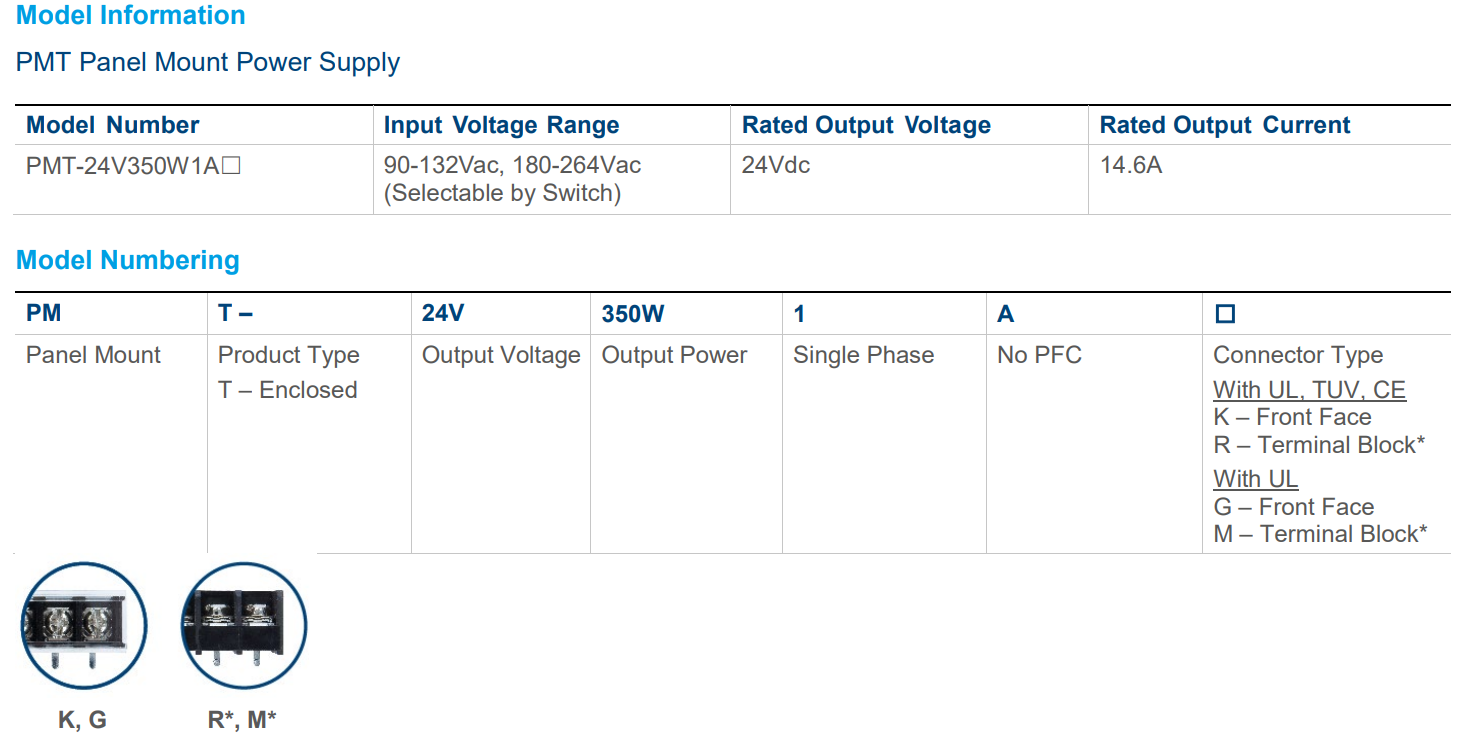The width and height of the screenshot is (1476, 738).
Task: Click the underlined 'With UL' text
Action: 1255,479
